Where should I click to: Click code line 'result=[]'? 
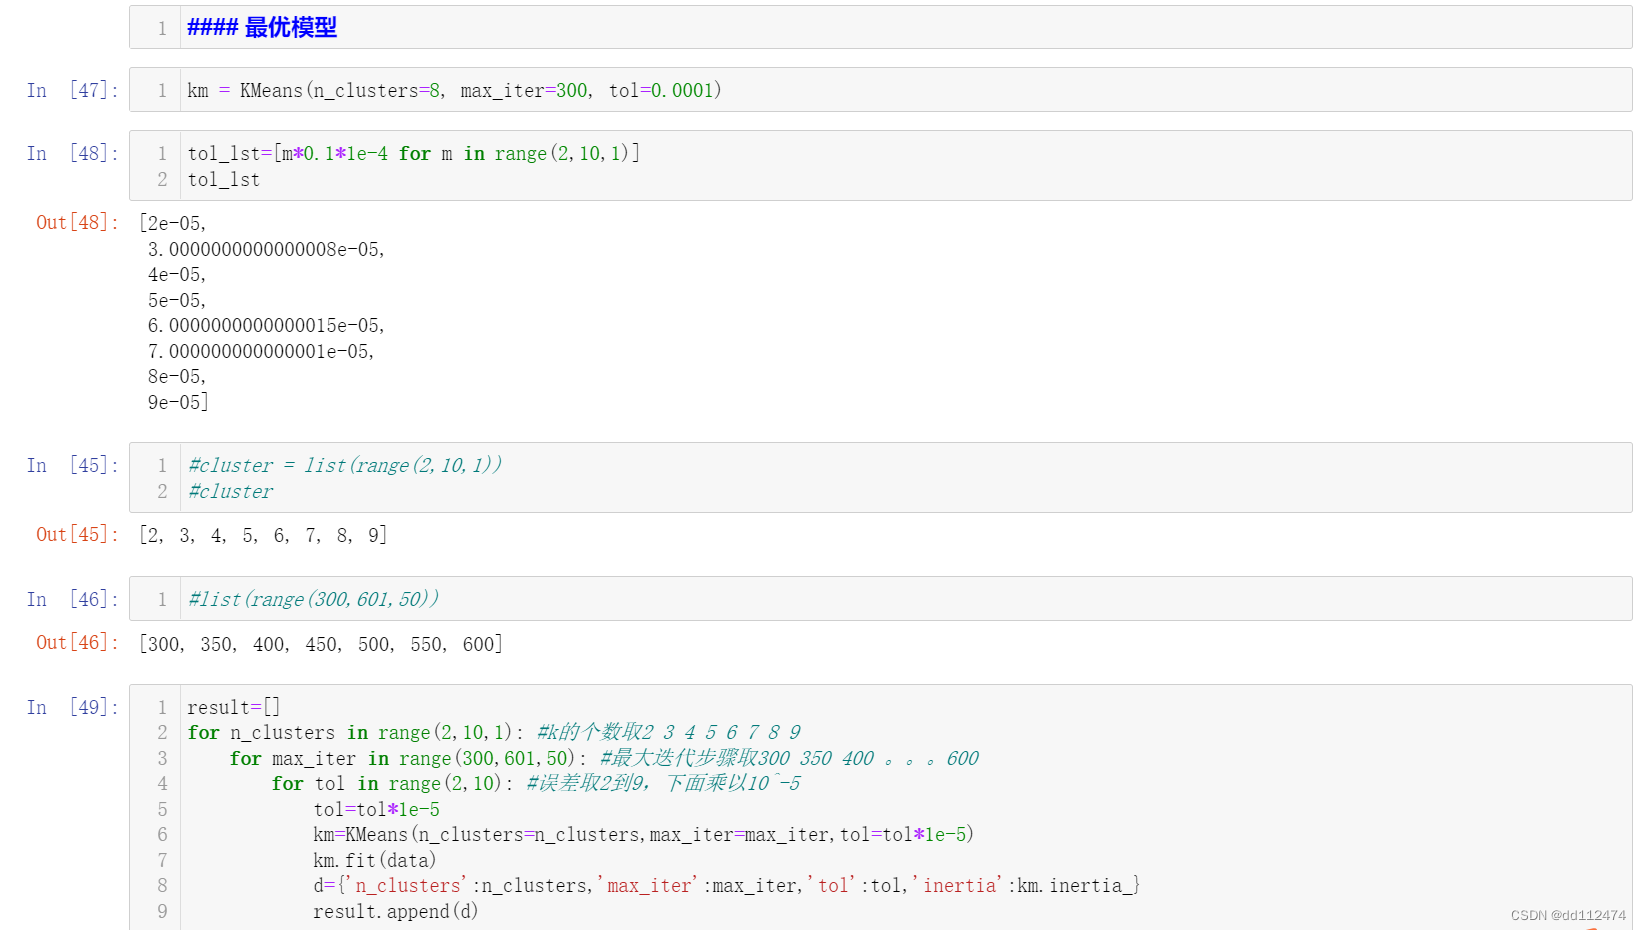[x=234, y=707]
